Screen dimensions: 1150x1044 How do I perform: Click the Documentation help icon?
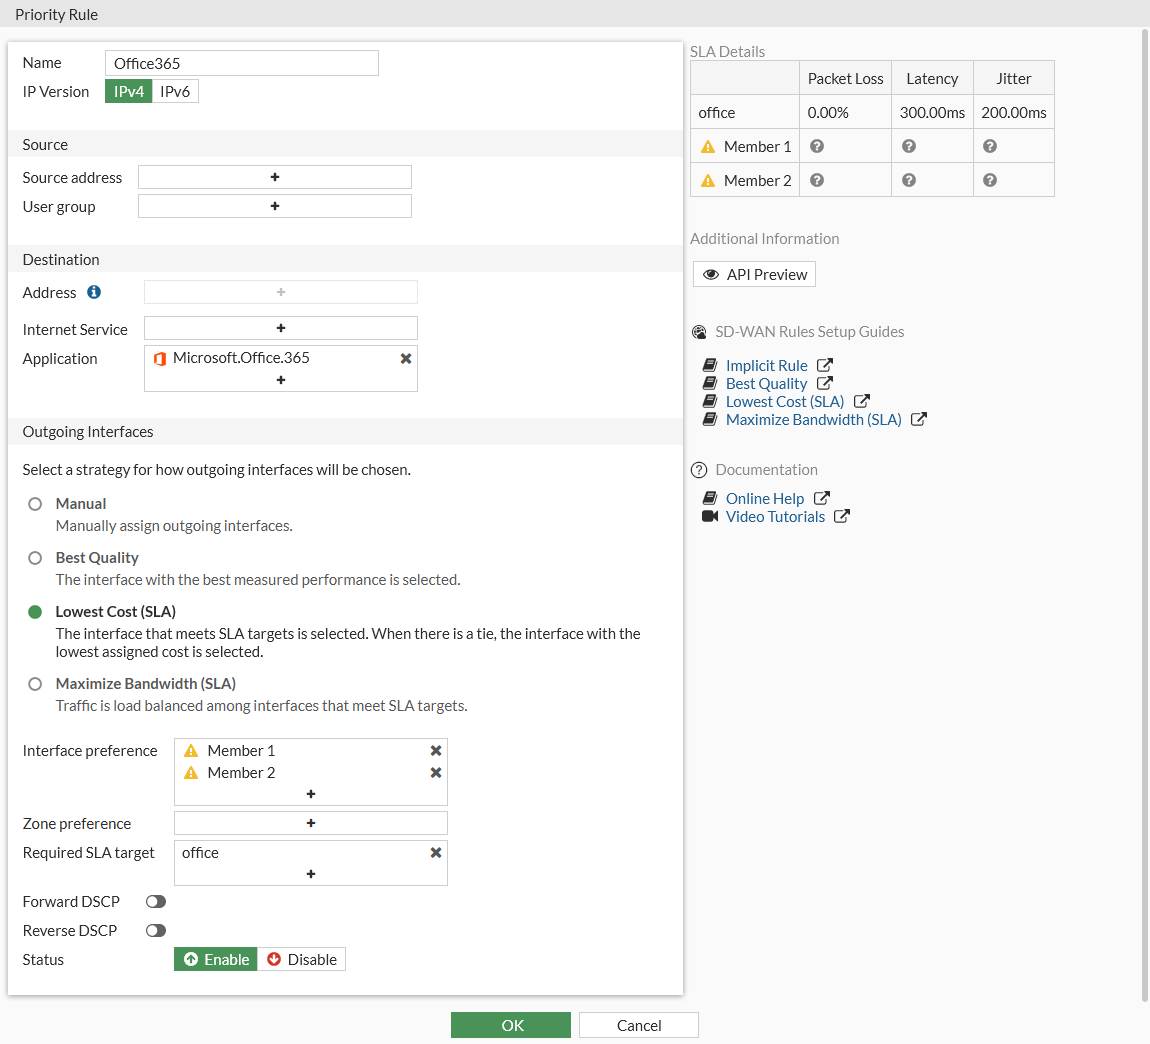coord(700,470)
